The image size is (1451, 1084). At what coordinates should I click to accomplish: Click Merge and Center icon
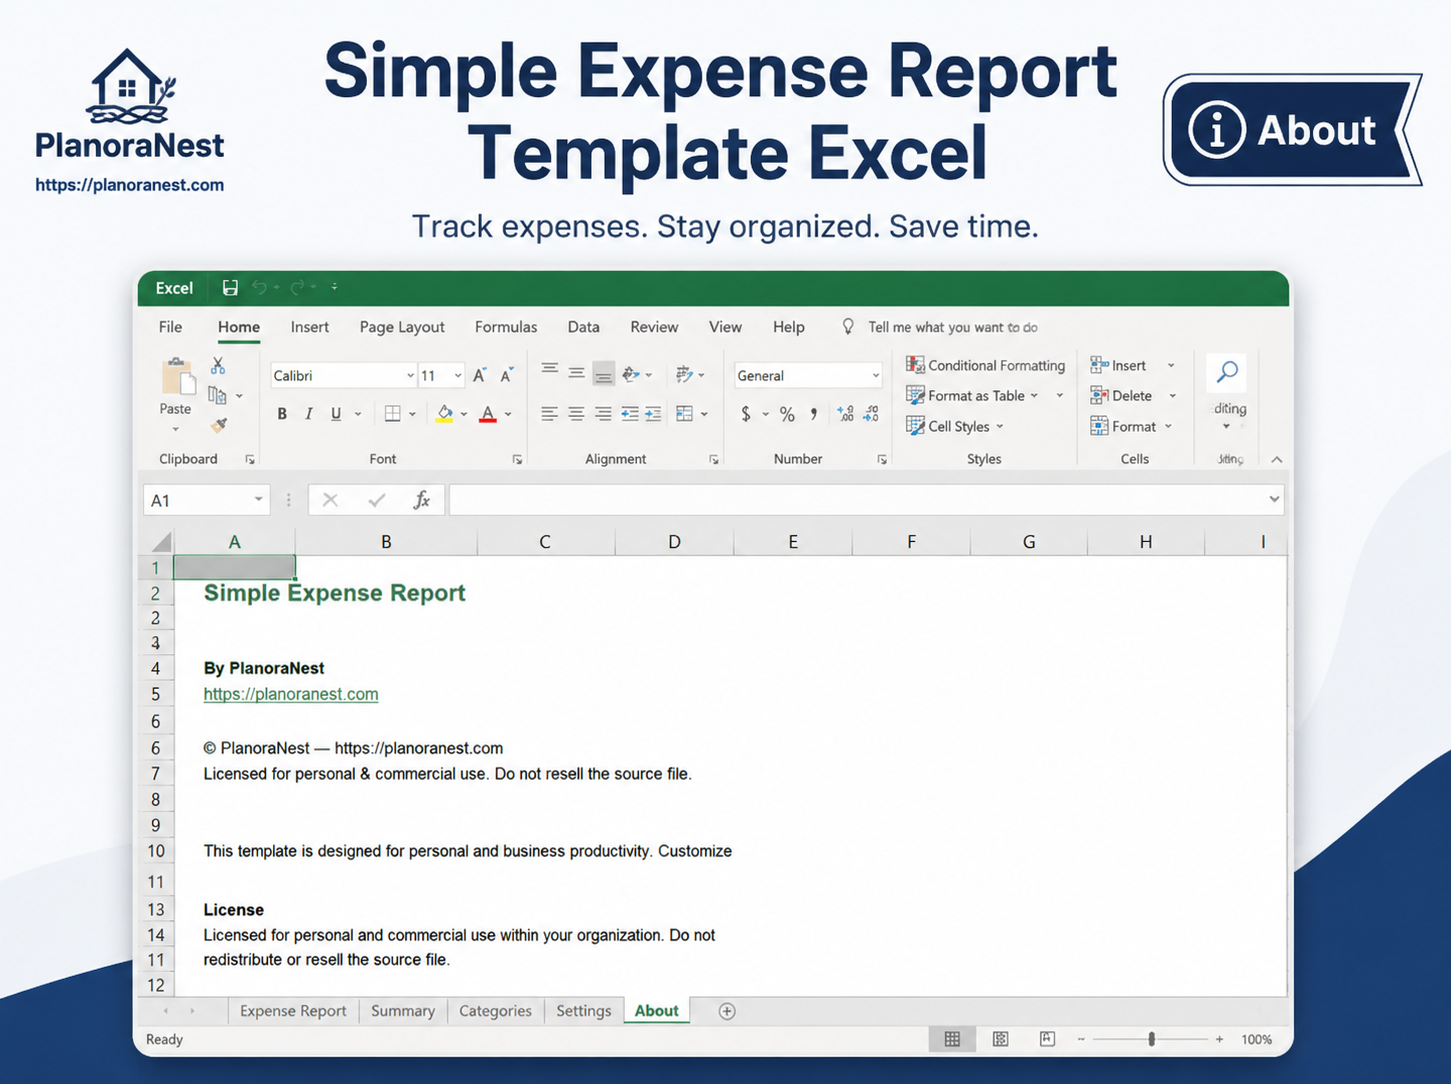pos(685,414)
